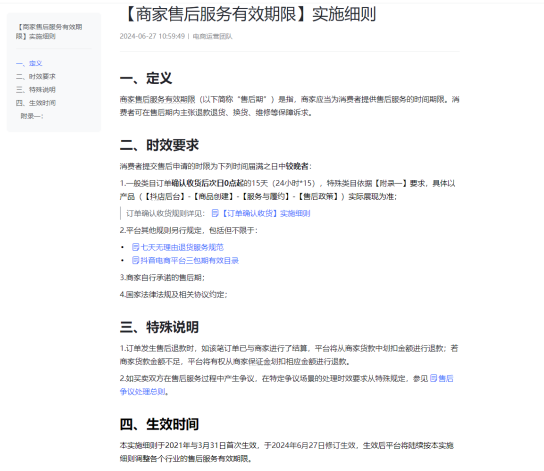Jump to 三、特殊说明 in the sidebar outline
Viewport: 544px width, 471px height.
(x=36, y=90)
